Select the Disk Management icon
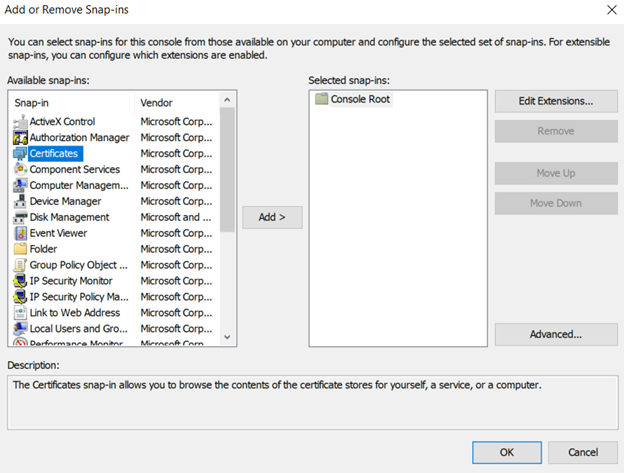Viewport: 624px width, 473px height. [20, 217]
